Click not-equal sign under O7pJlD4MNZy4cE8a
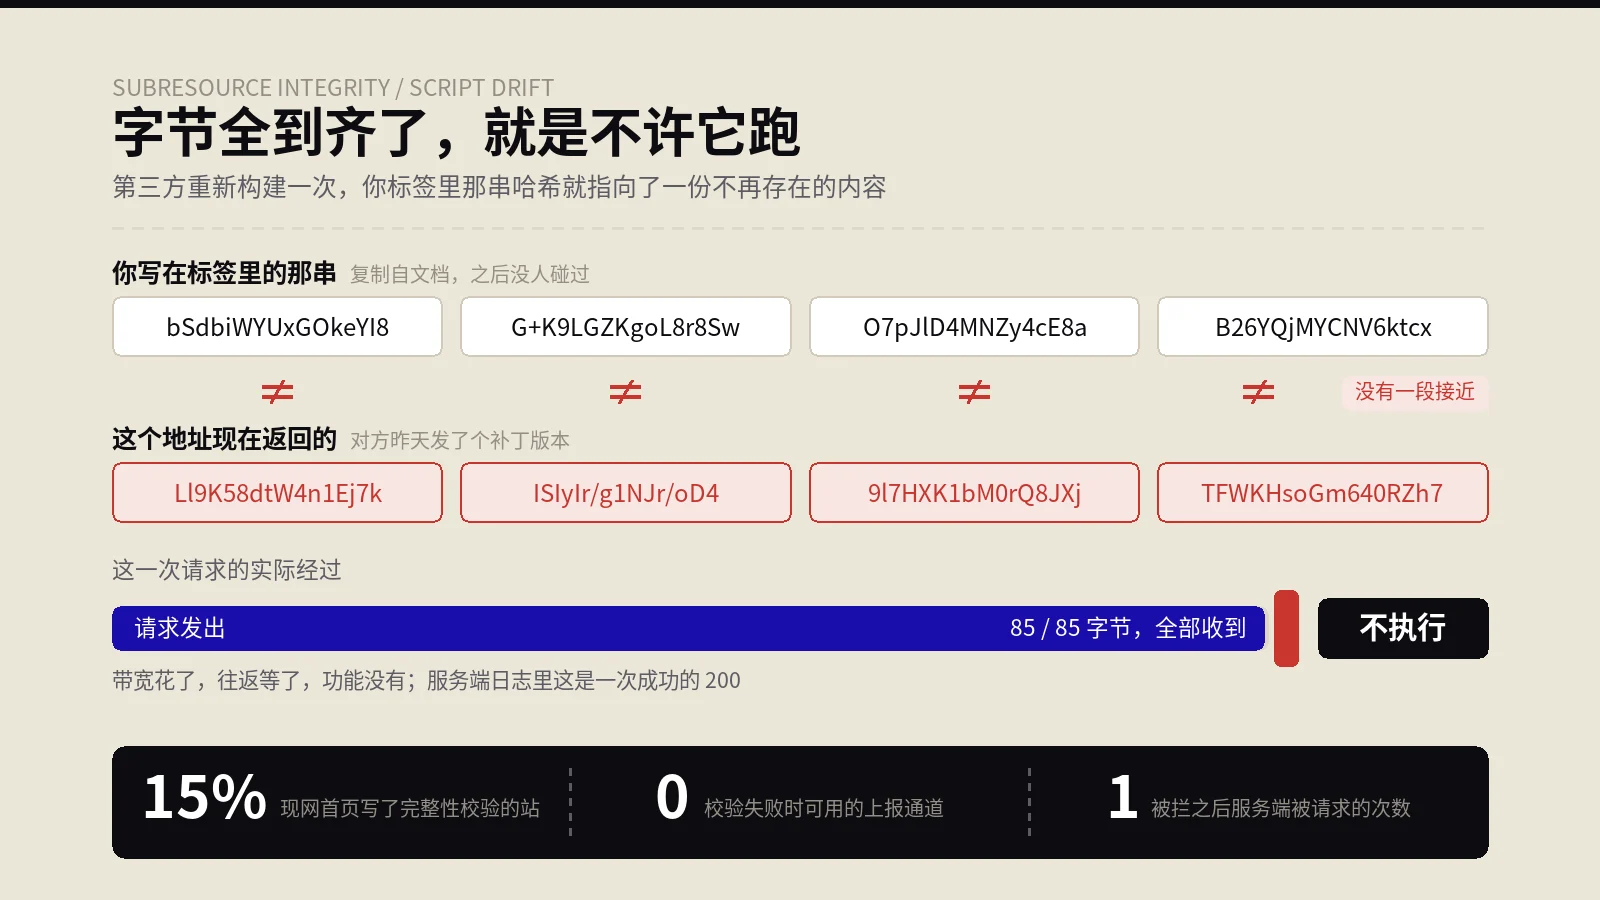 [974, 392]
